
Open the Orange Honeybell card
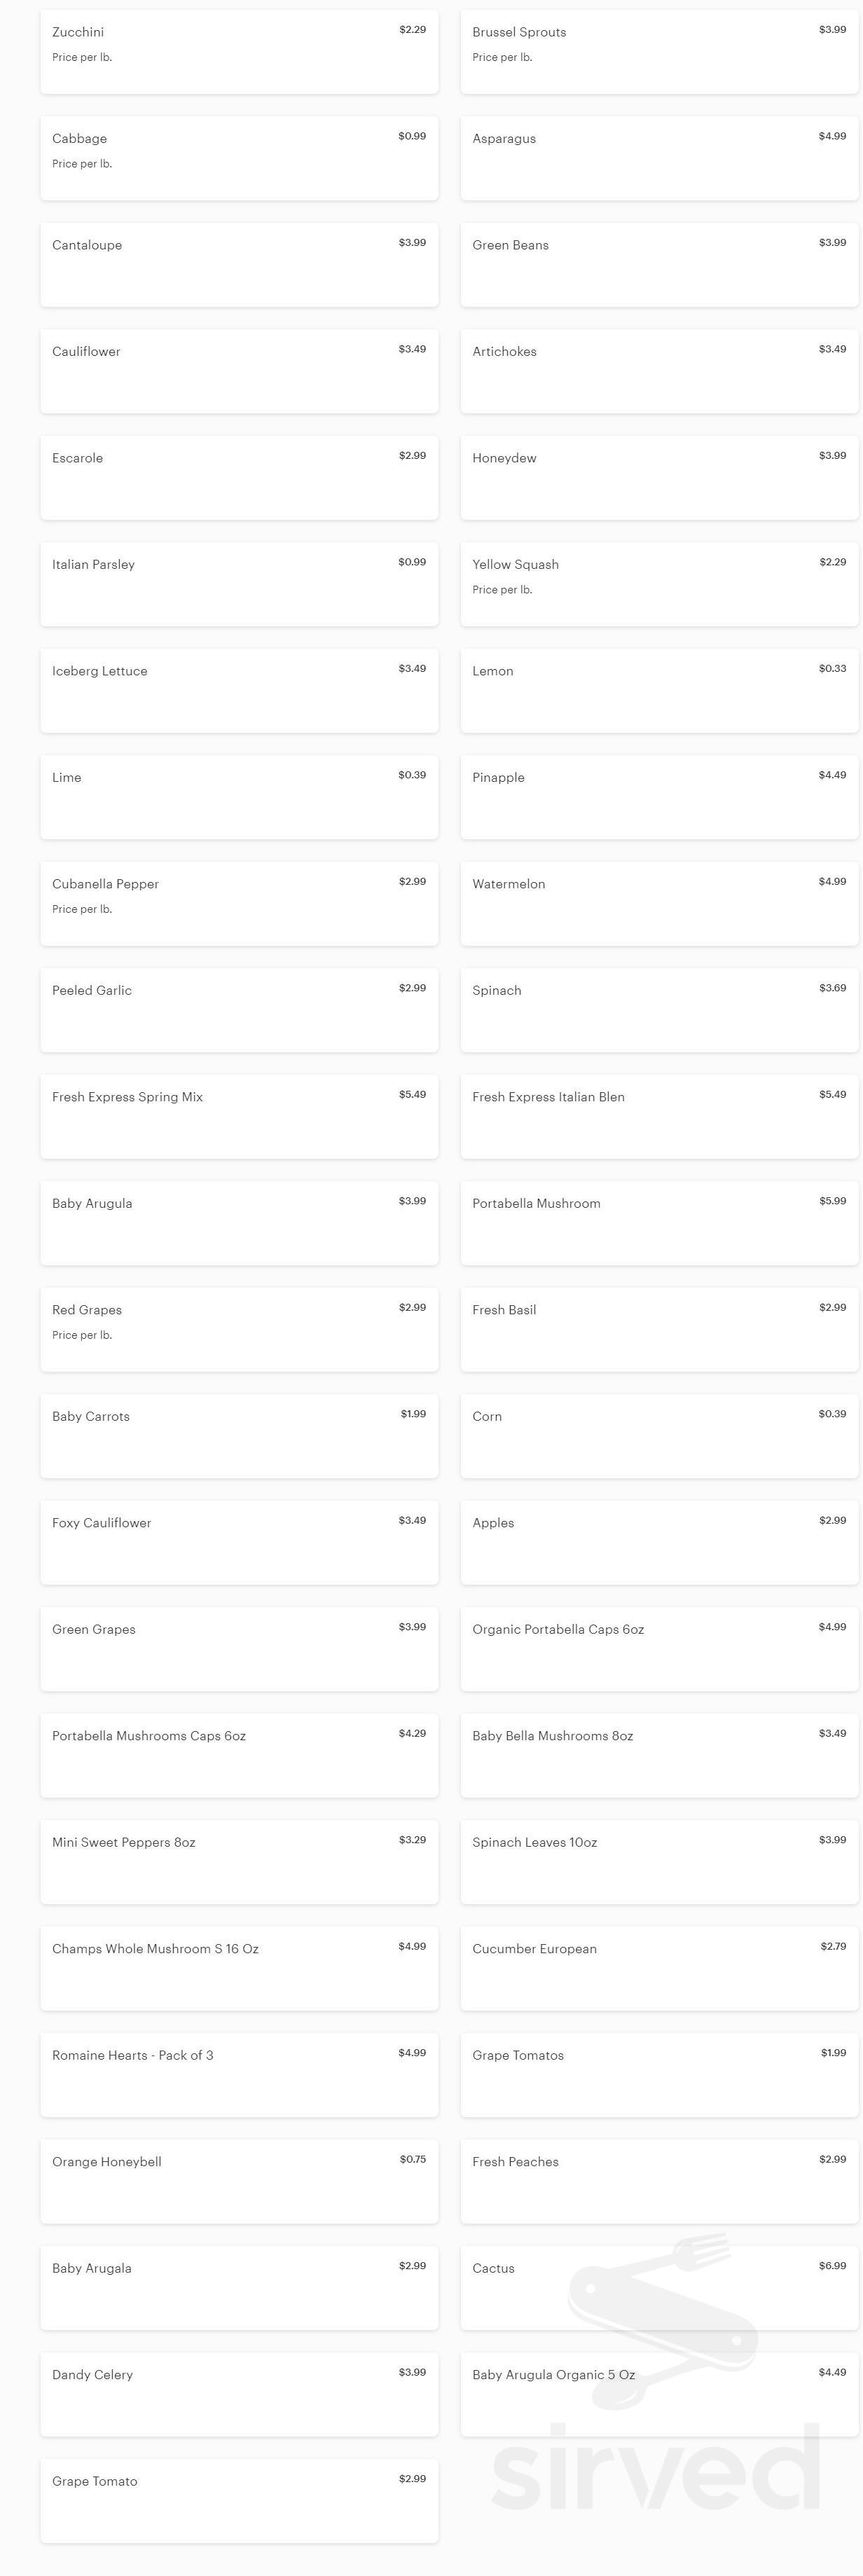click(x=239, y=2182)
